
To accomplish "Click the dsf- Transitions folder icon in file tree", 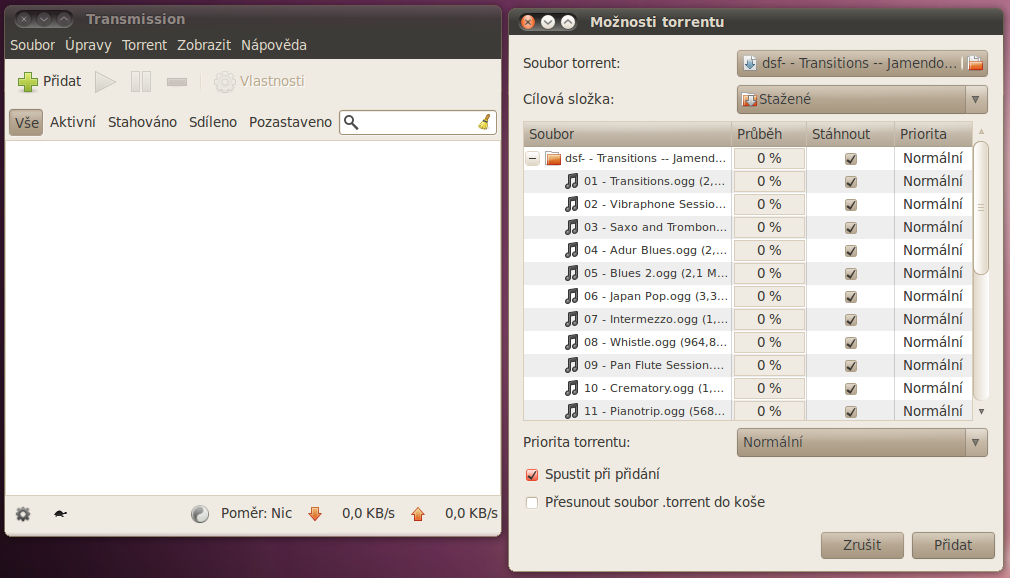I will pyautogui.click(x=553, y=159).
